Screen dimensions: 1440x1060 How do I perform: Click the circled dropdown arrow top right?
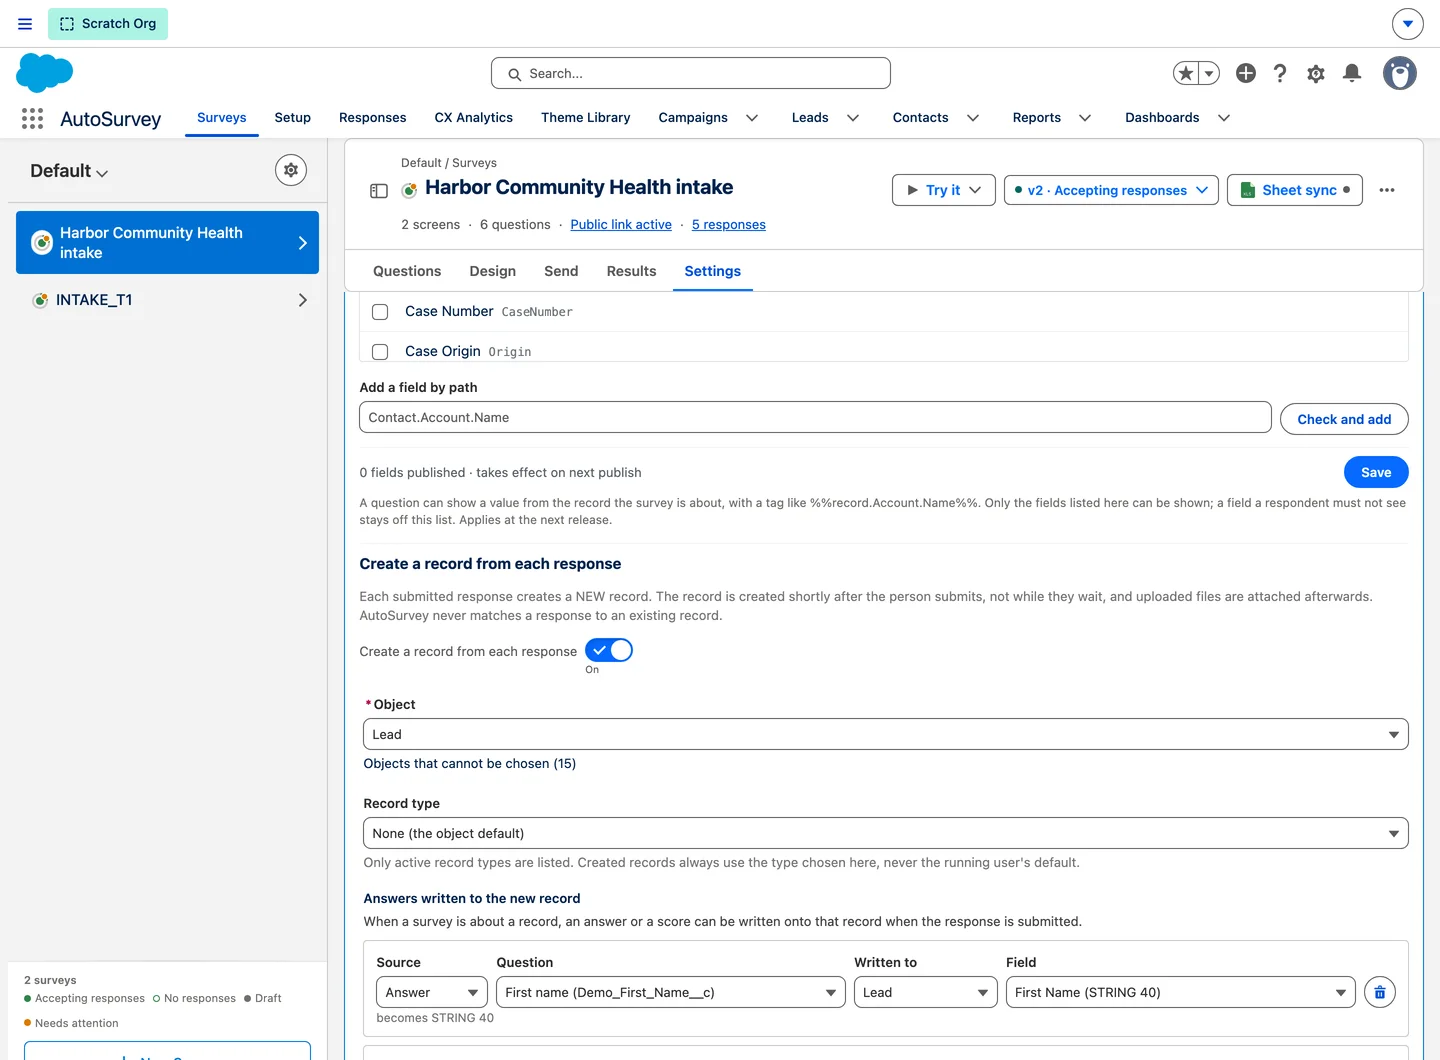point(1408,24)
